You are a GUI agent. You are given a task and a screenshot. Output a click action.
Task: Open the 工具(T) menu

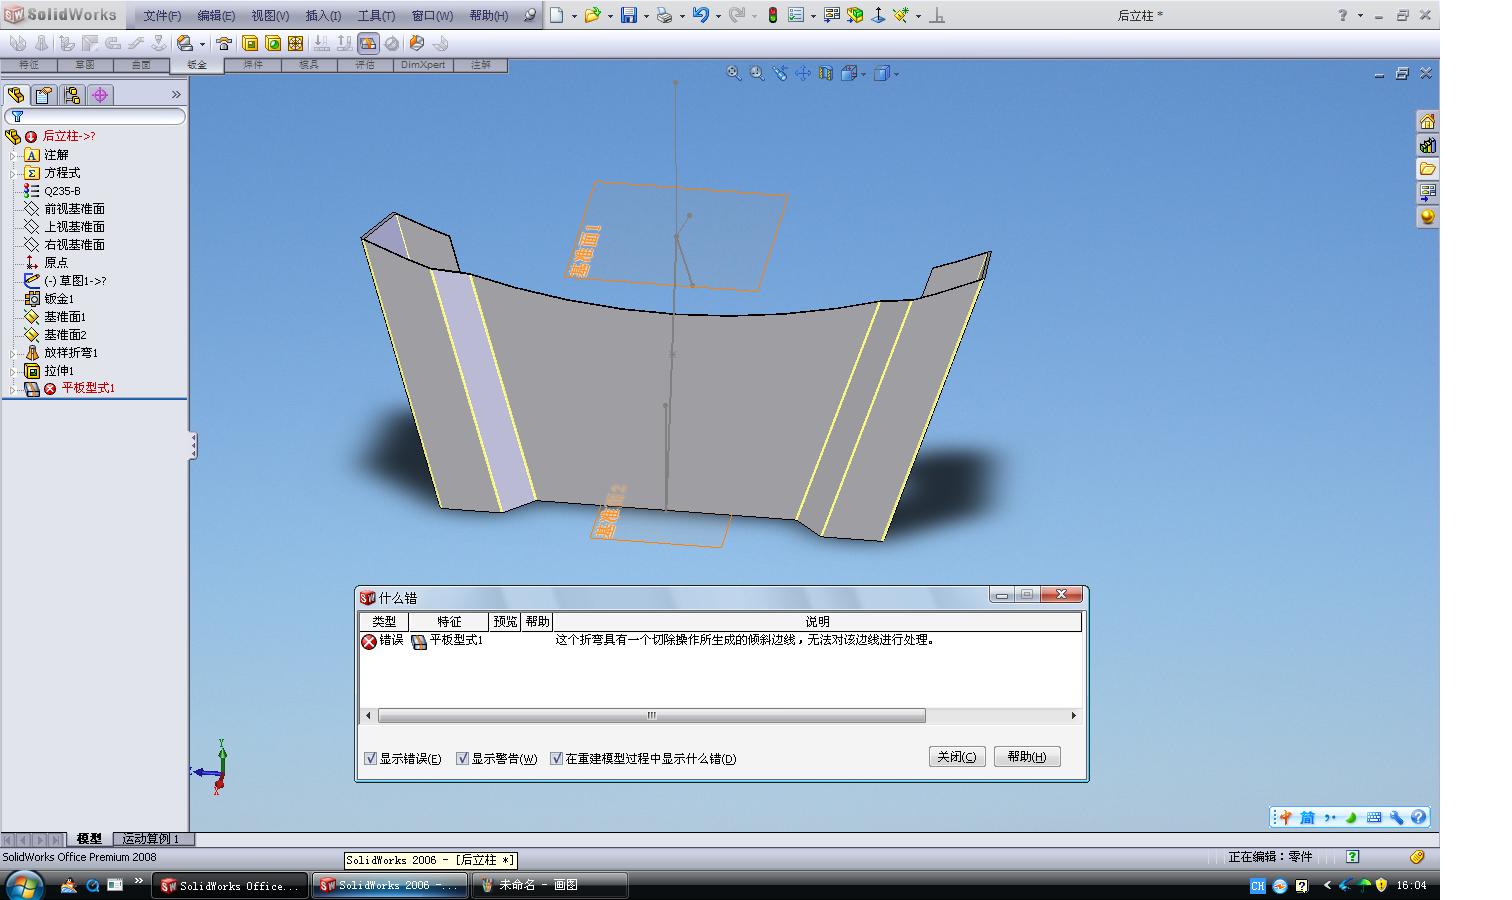[x=376, y=16]
